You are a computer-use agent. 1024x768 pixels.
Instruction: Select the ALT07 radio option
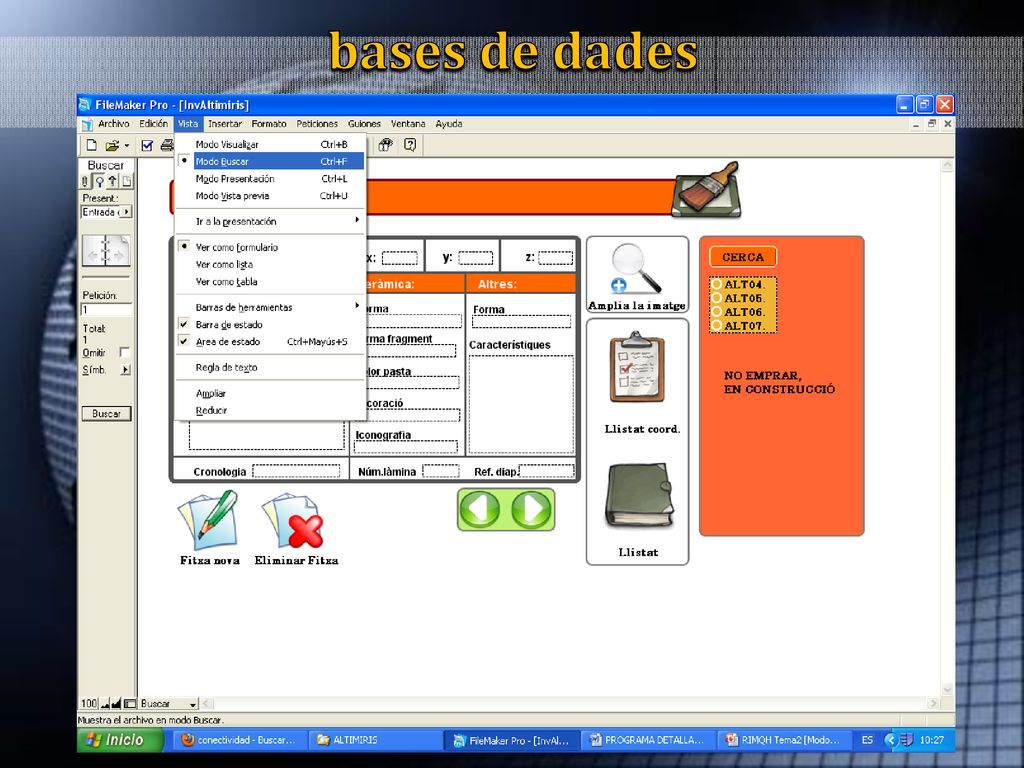pyautogui.click(x=716, y=325)
